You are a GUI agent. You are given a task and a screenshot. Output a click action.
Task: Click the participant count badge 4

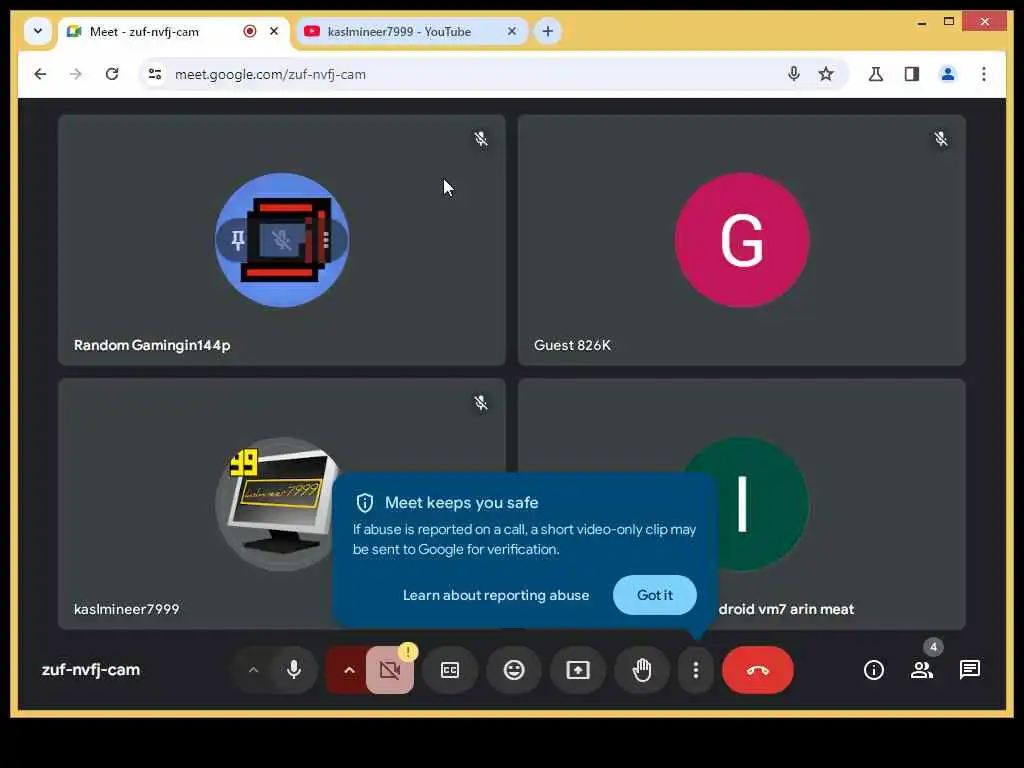pos(933,647)
